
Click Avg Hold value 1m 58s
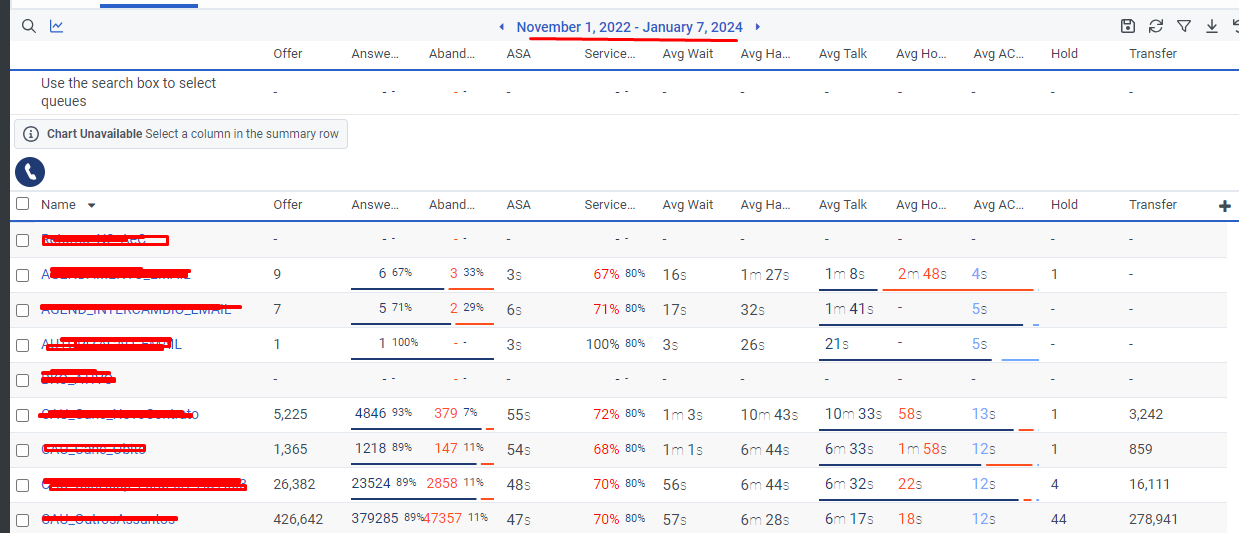click(921, 449)
